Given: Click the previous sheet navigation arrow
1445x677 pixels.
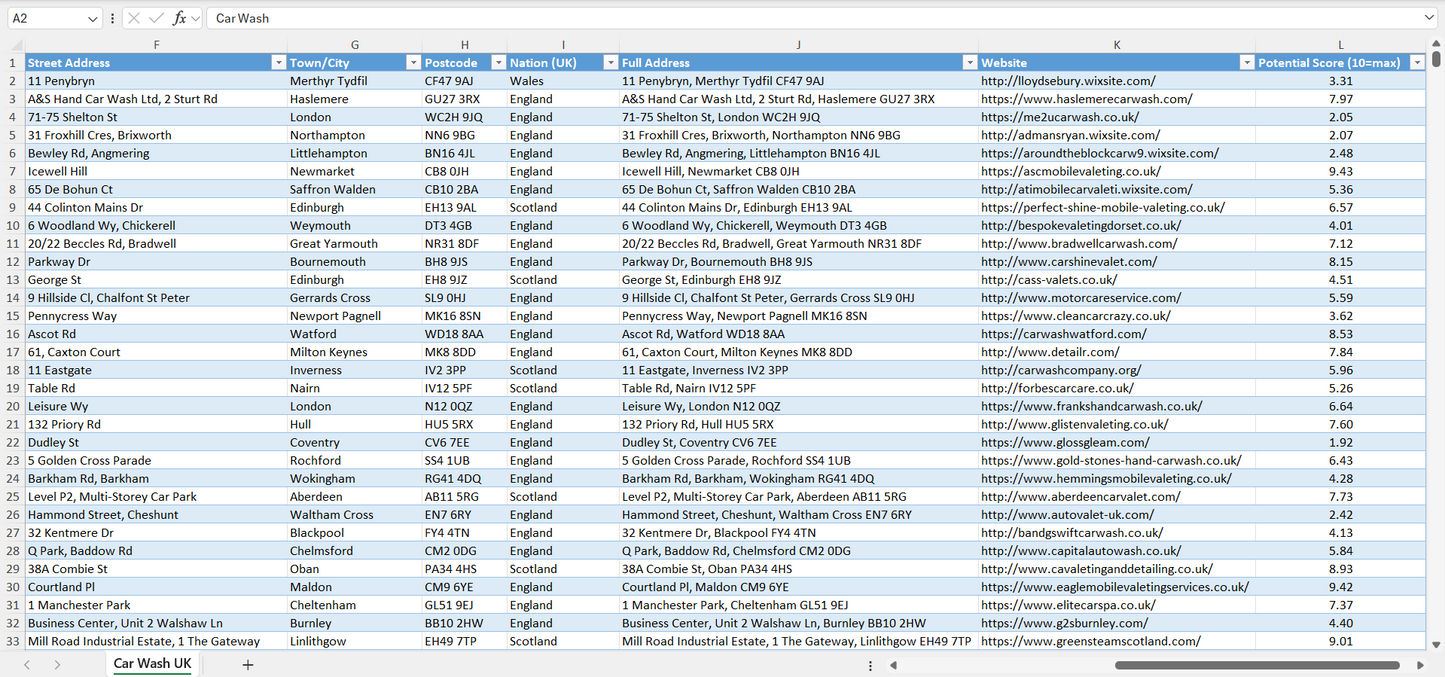Looking at the screenshot, I should coord(27,664).
